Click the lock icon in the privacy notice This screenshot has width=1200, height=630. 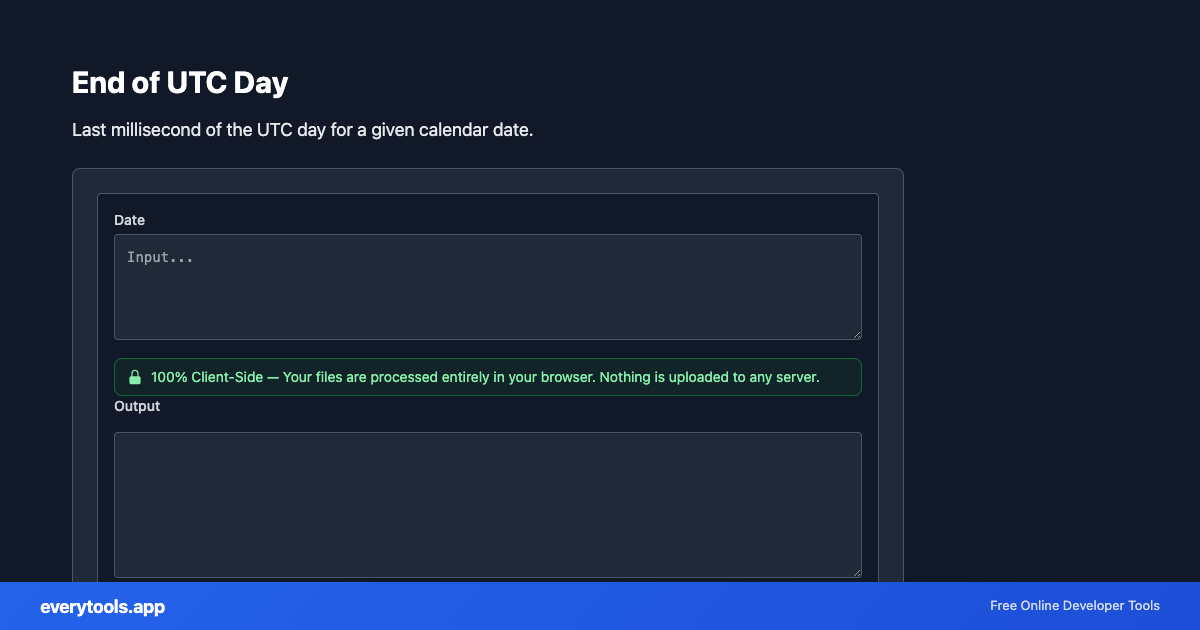135,377
